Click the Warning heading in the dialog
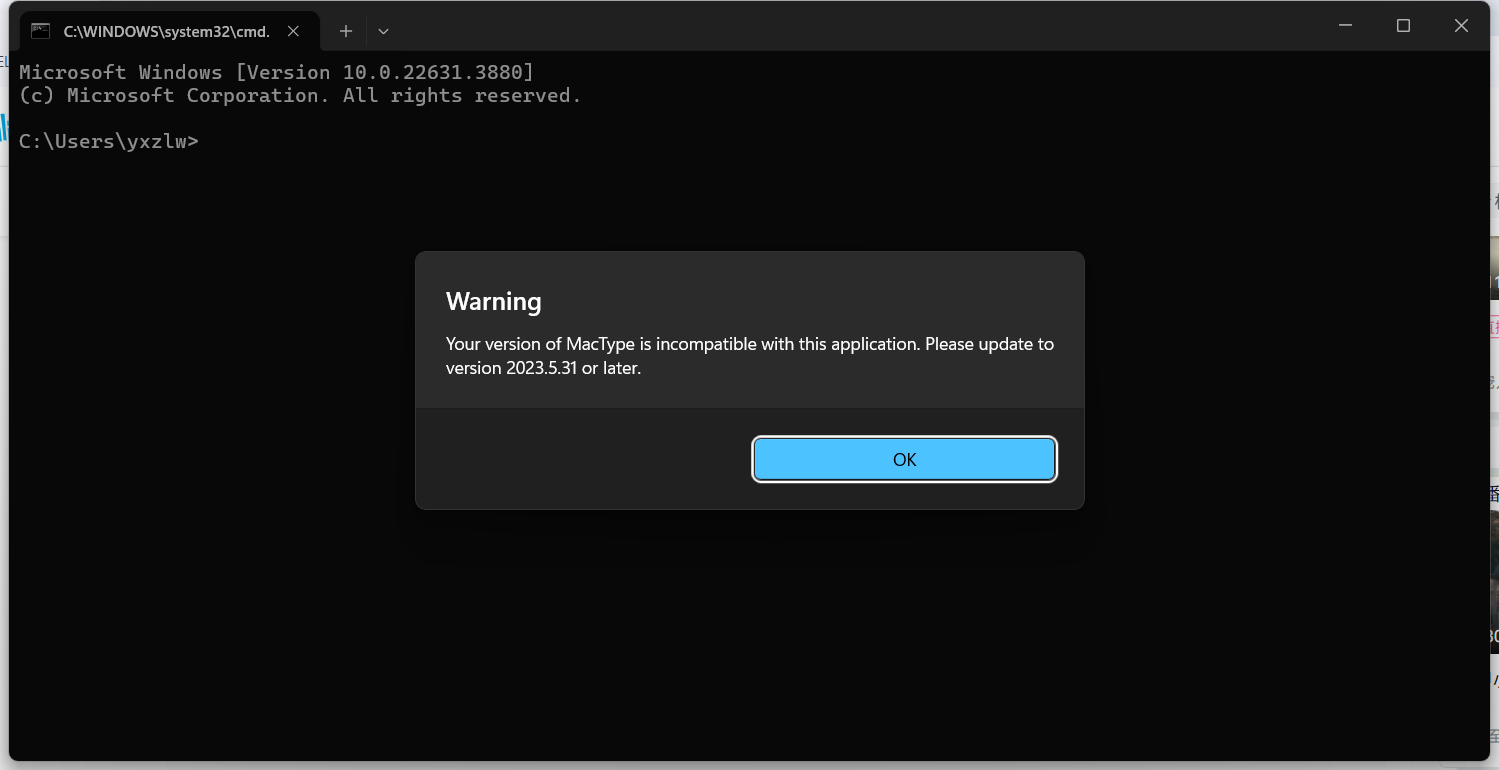 coord(493,302)
